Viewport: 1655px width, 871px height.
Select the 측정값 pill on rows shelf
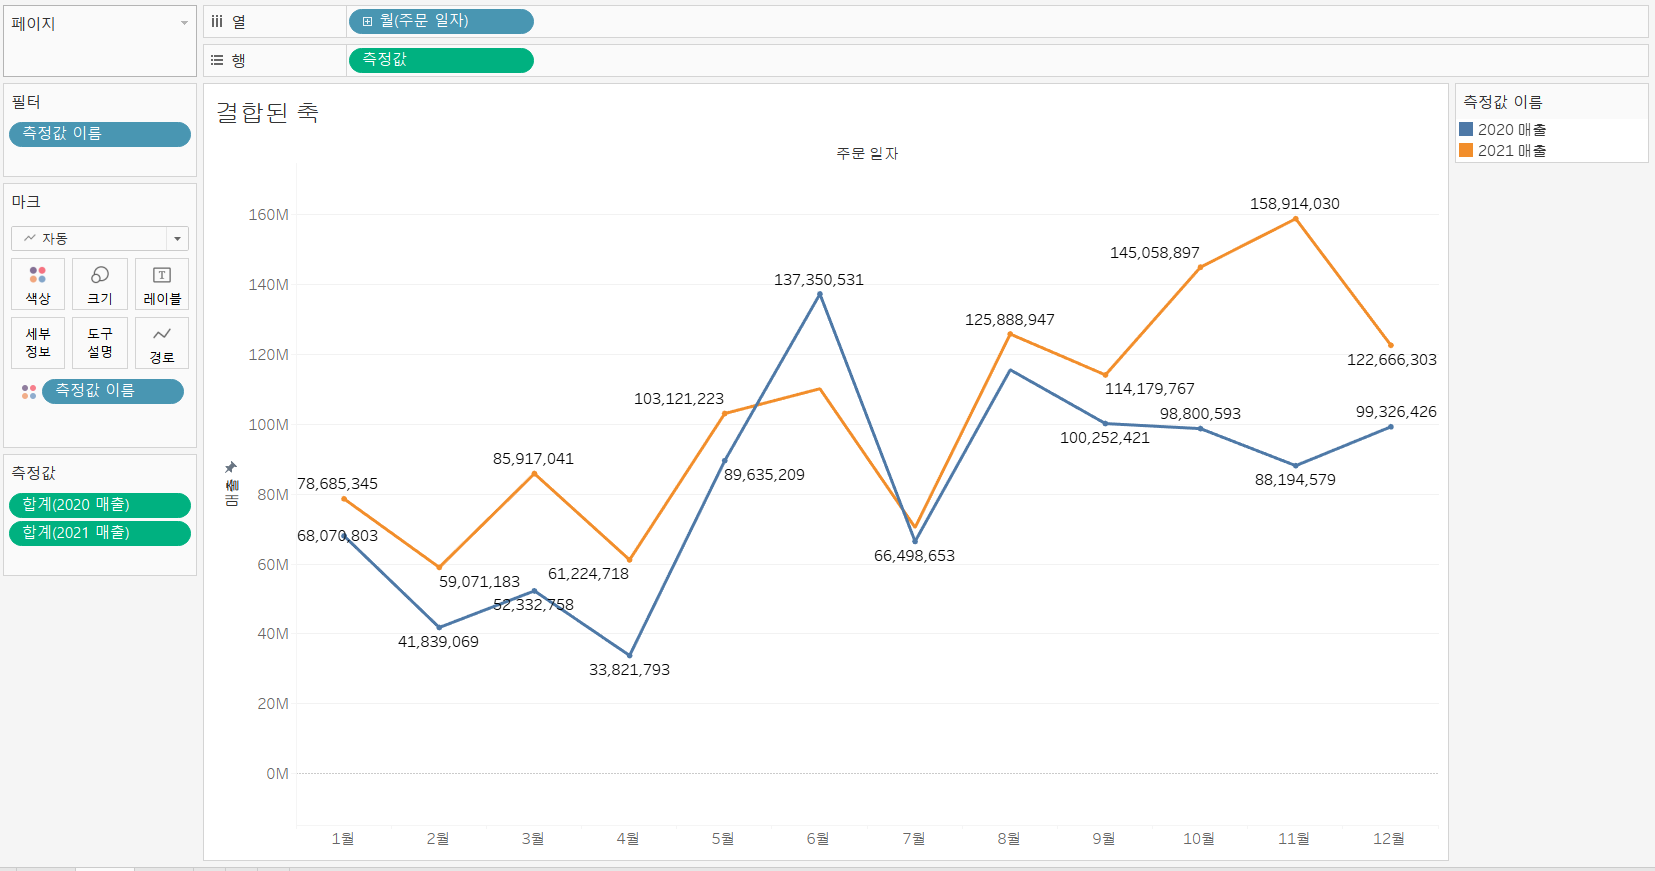[441, 60]
